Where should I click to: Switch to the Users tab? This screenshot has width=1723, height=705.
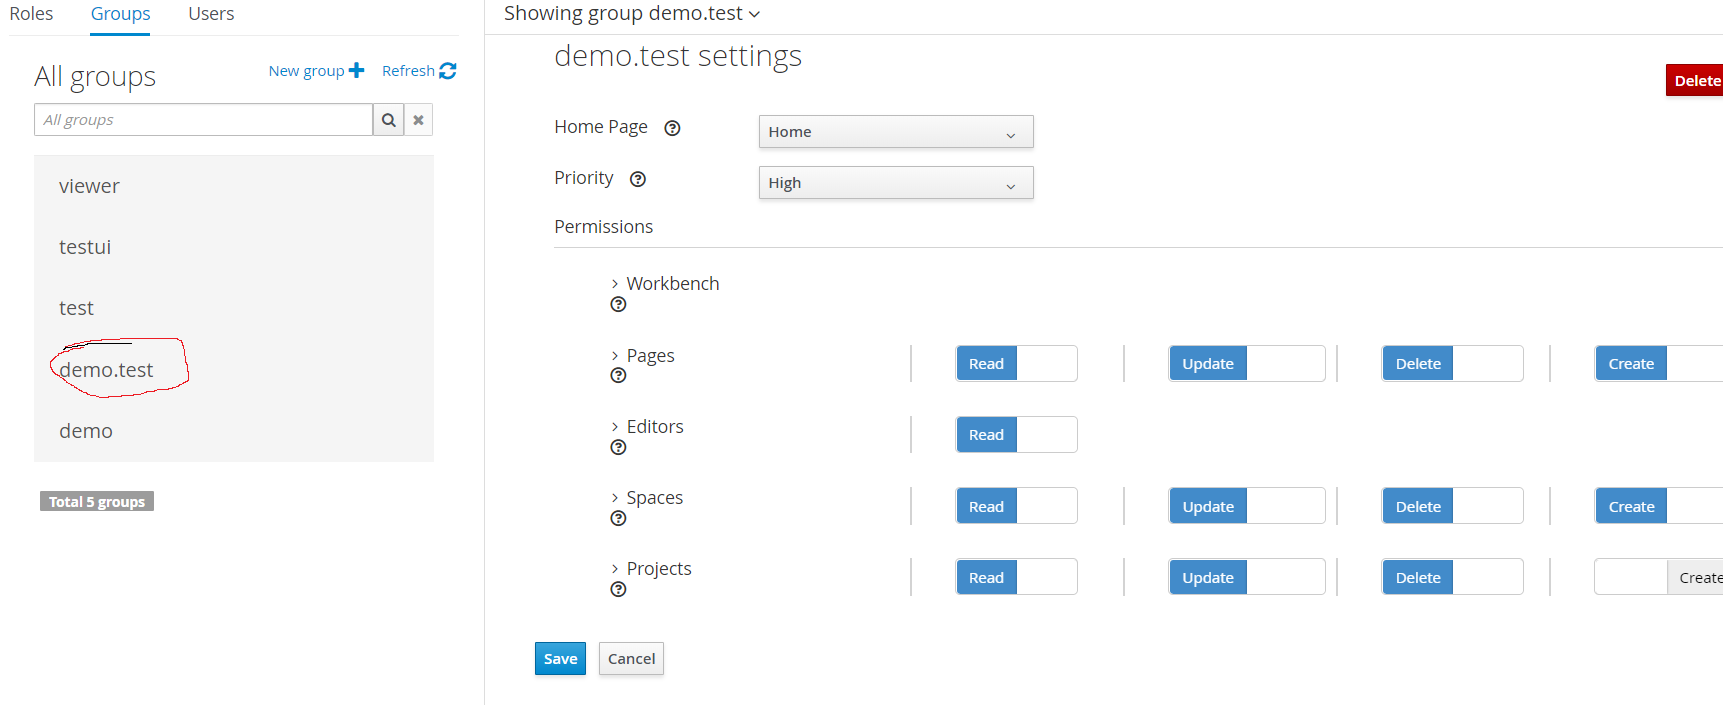(211, 14)
